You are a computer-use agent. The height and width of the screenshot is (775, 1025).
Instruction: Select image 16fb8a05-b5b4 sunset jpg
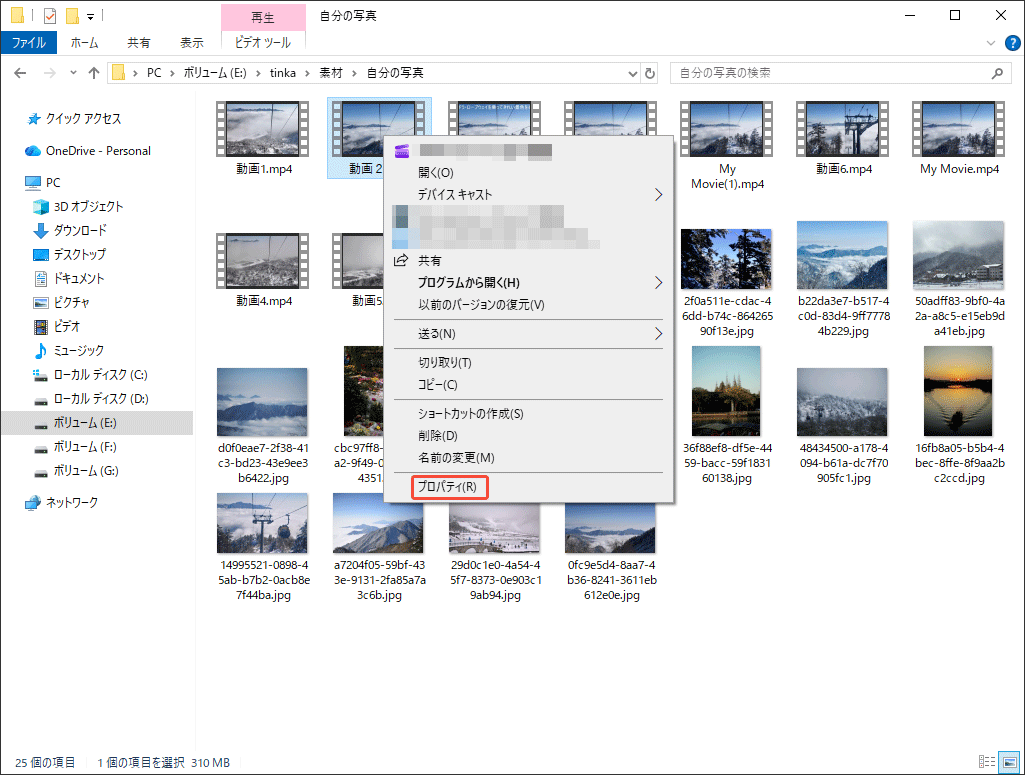click(958, 391)
